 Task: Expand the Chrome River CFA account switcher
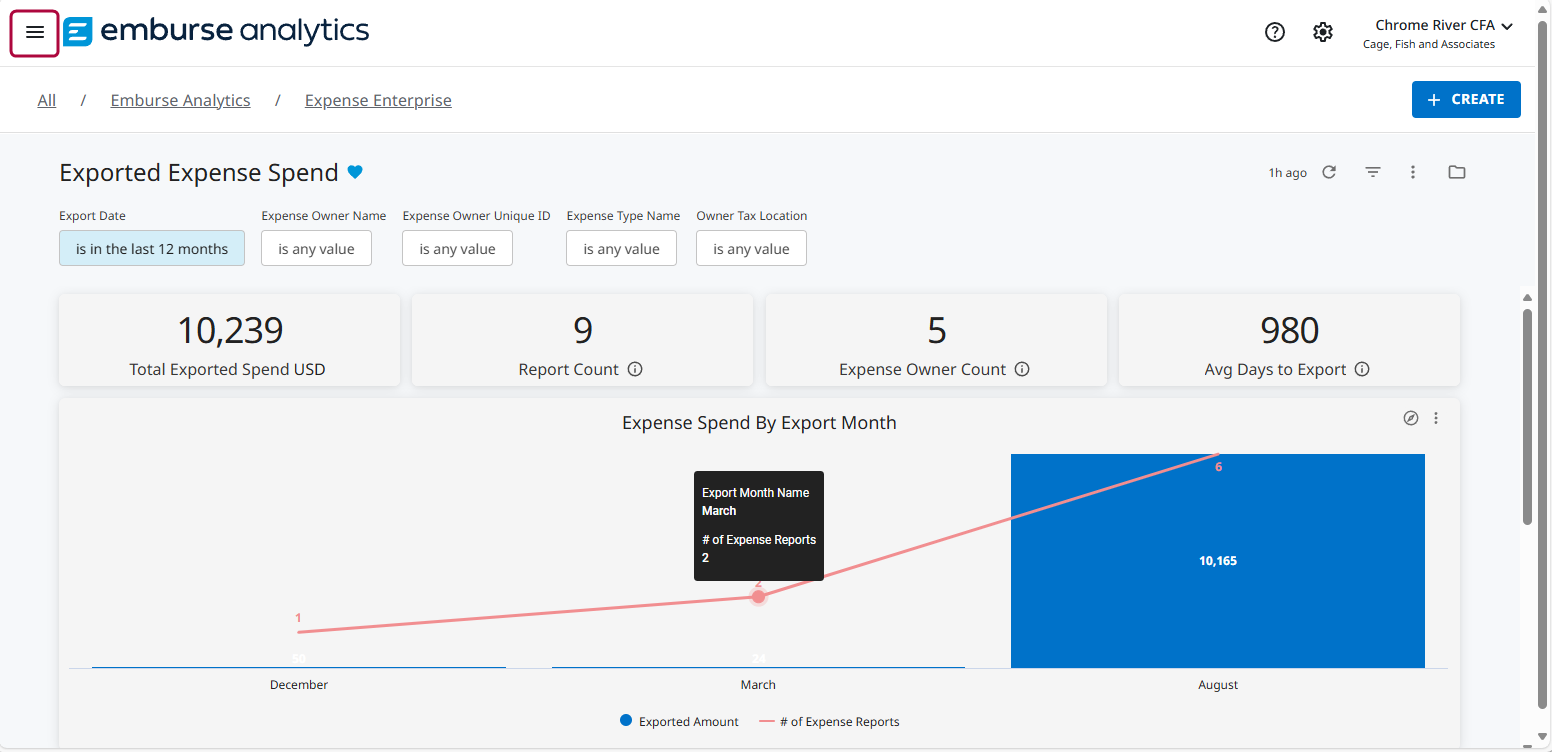coord(1440,24)
